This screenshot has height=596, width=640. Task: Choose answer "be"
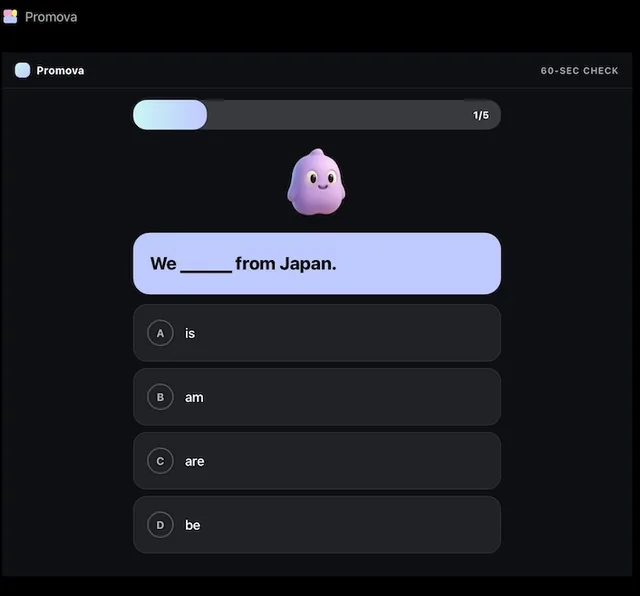tap(317, 525)
